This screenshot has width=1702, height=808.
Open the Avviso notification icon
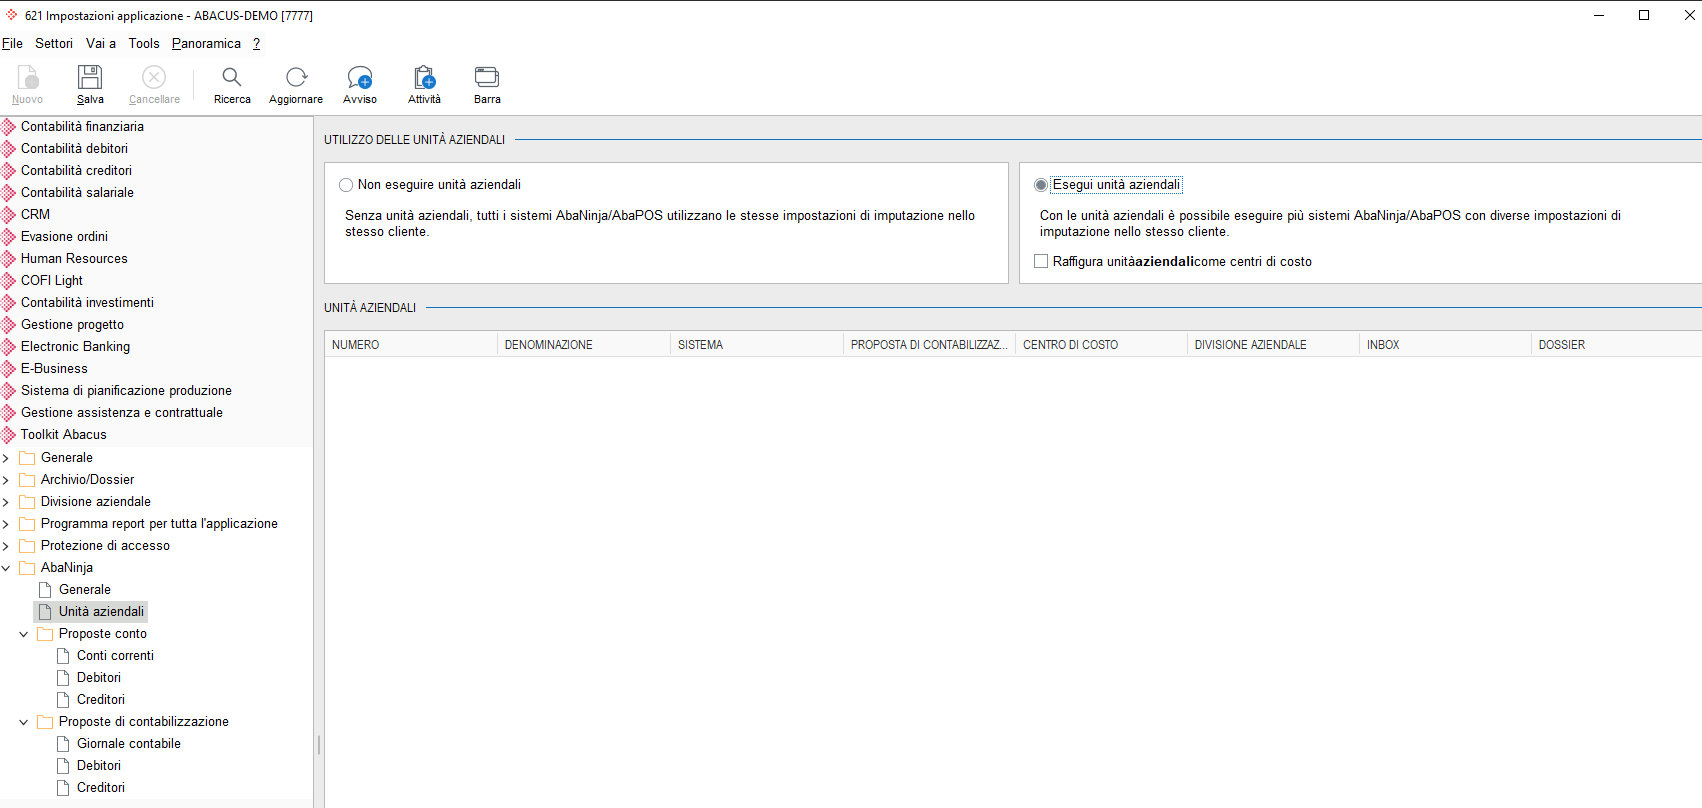(360, 77)
